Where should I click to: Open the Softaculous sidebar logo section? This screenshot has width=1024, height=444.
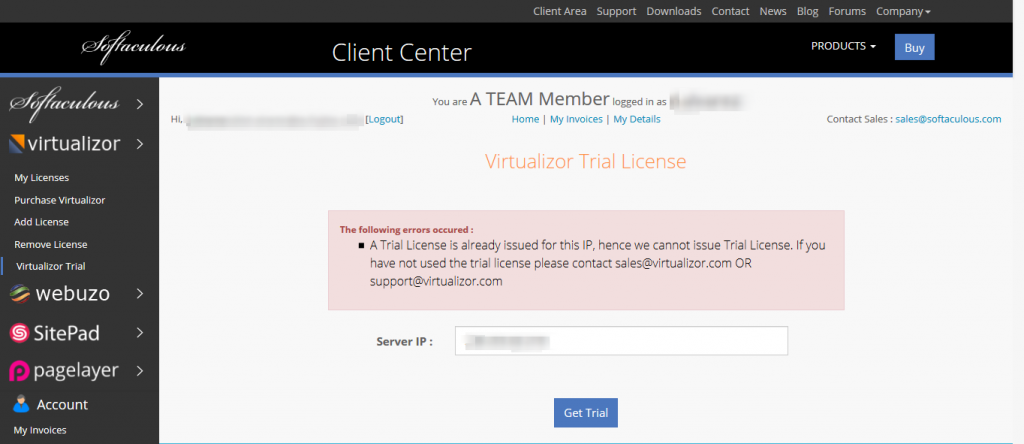pyautogui.click(x=64, y=103)
